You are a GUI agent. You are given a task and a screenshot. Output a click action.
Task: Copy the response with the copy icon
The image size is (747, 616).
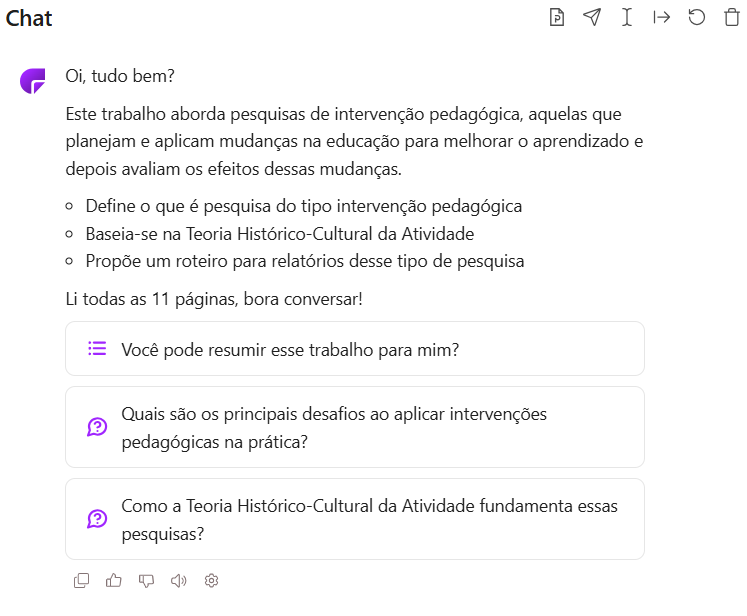82,580
